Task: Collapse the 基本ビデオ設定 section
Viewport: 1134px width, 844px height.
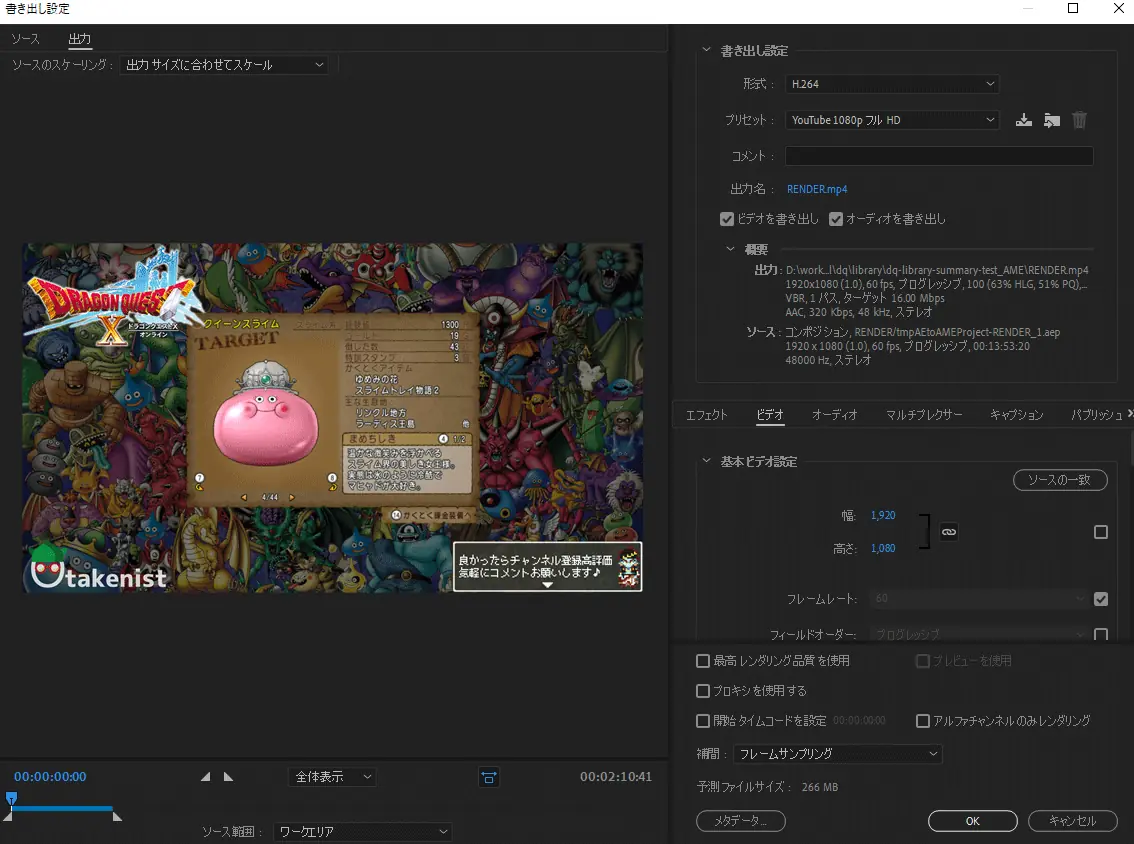Action: click(x=707, y=461)
